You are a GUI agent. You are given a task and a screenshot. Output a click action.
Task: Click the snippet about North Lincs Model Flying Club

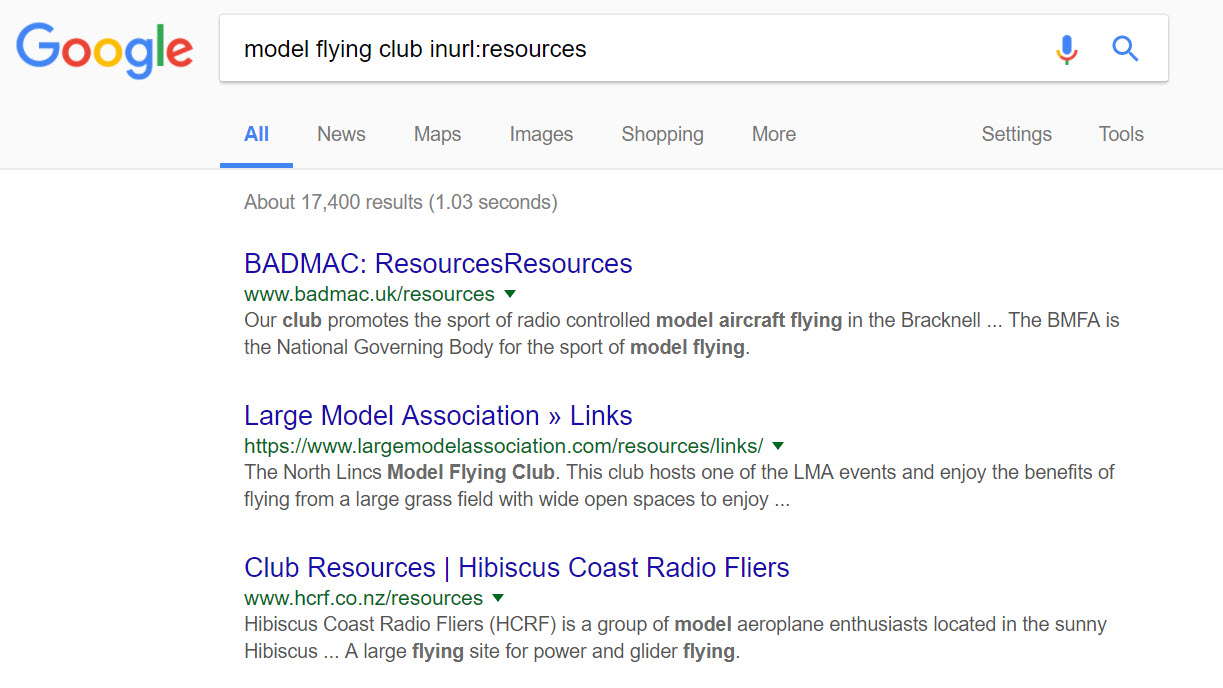(x=679, y=485)
